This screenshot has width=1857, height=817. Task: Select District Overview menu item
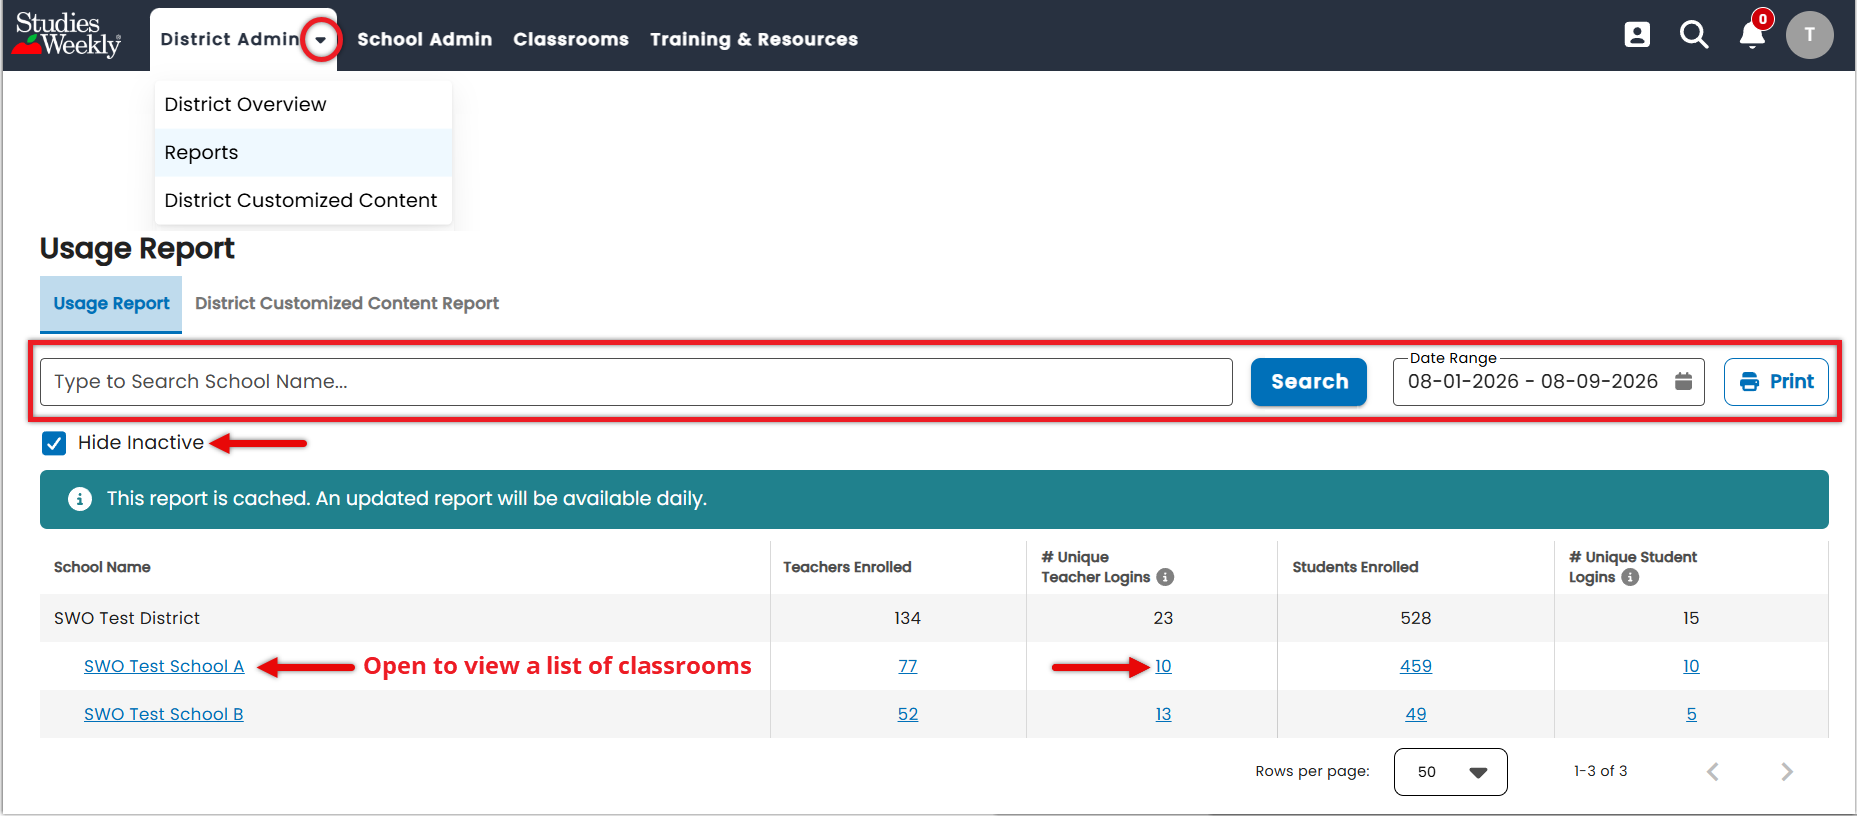pos(303,105)
